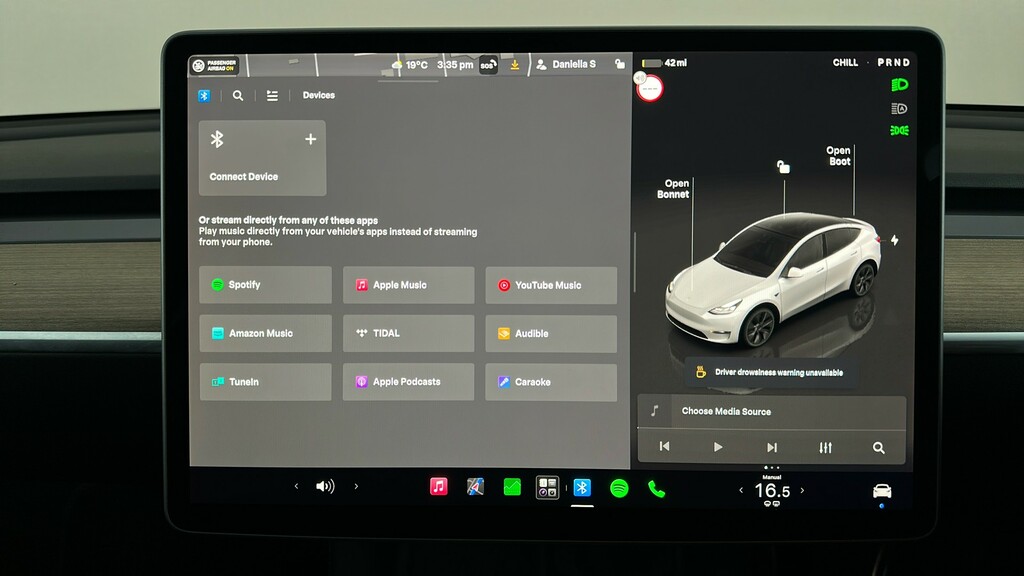Toggle the green fog light icon
1024x576 pixels.
coord(899,131)
